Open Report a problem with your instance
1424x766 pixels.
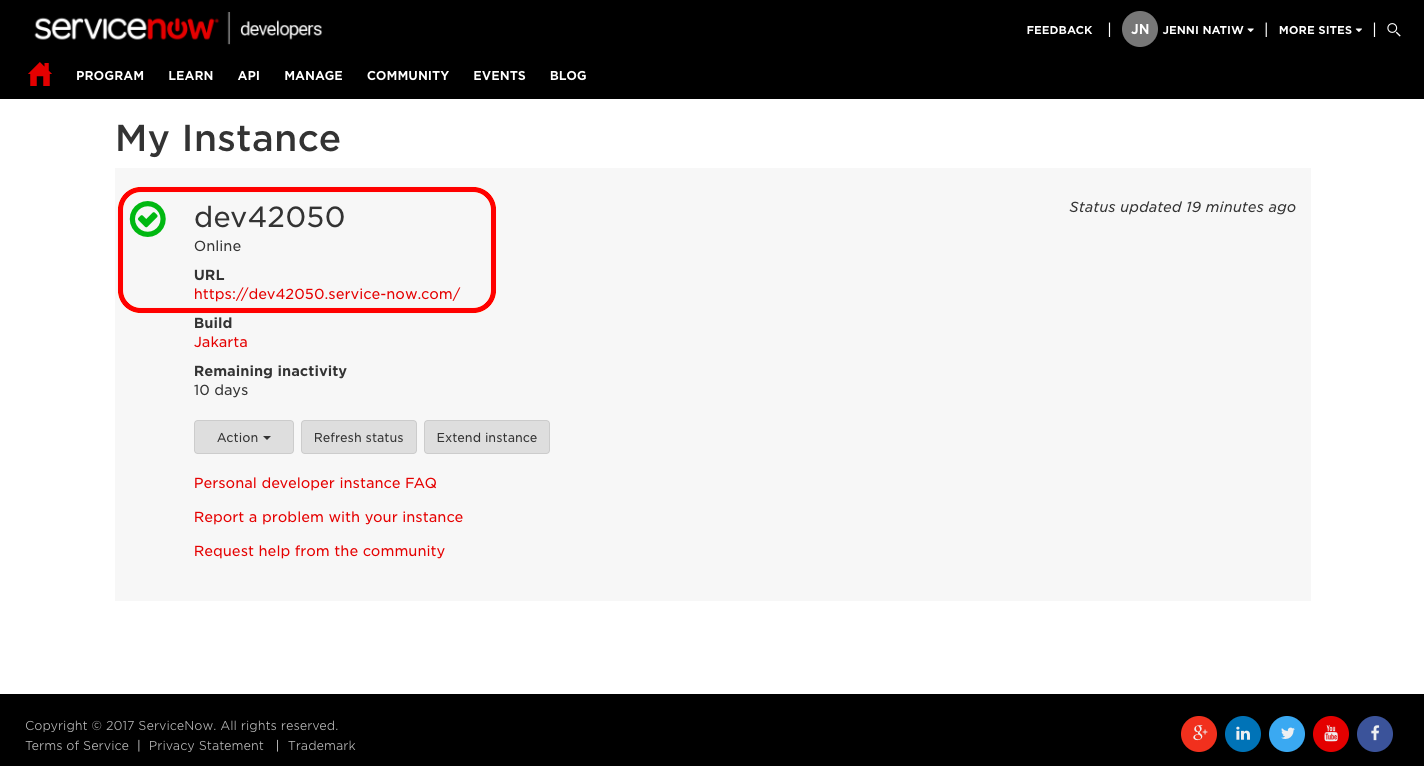(x=328, y=517)
